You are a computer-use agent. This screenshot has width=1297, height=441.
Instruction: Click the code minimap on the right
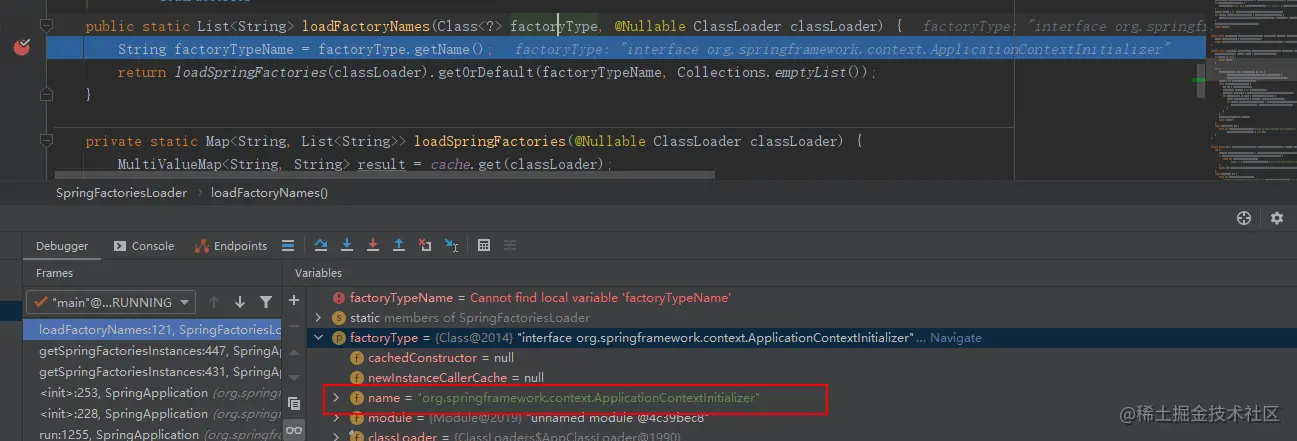point(1252,90)
